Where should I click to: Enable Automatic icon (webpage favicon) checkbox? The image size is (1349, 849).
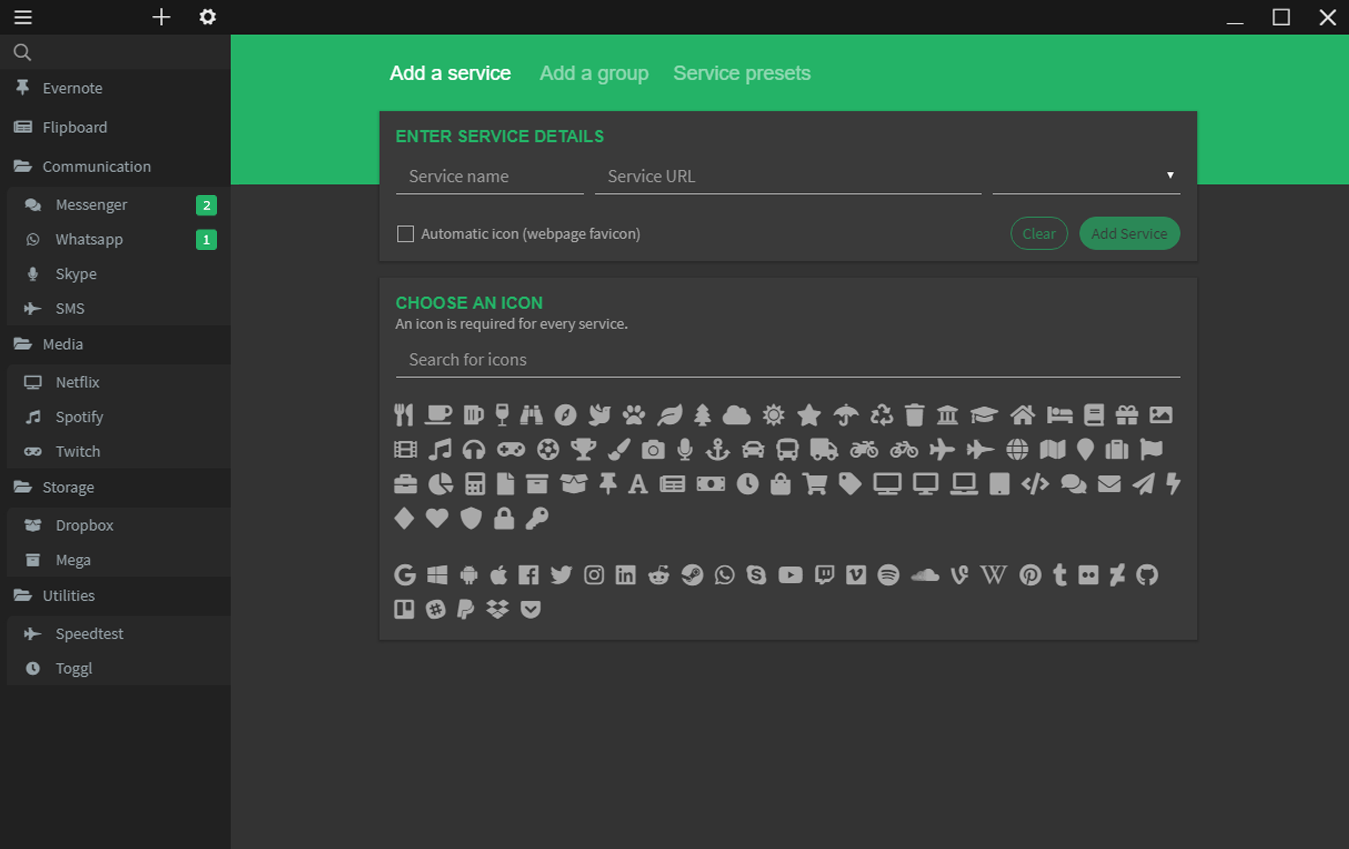click(x=405, y=234)
